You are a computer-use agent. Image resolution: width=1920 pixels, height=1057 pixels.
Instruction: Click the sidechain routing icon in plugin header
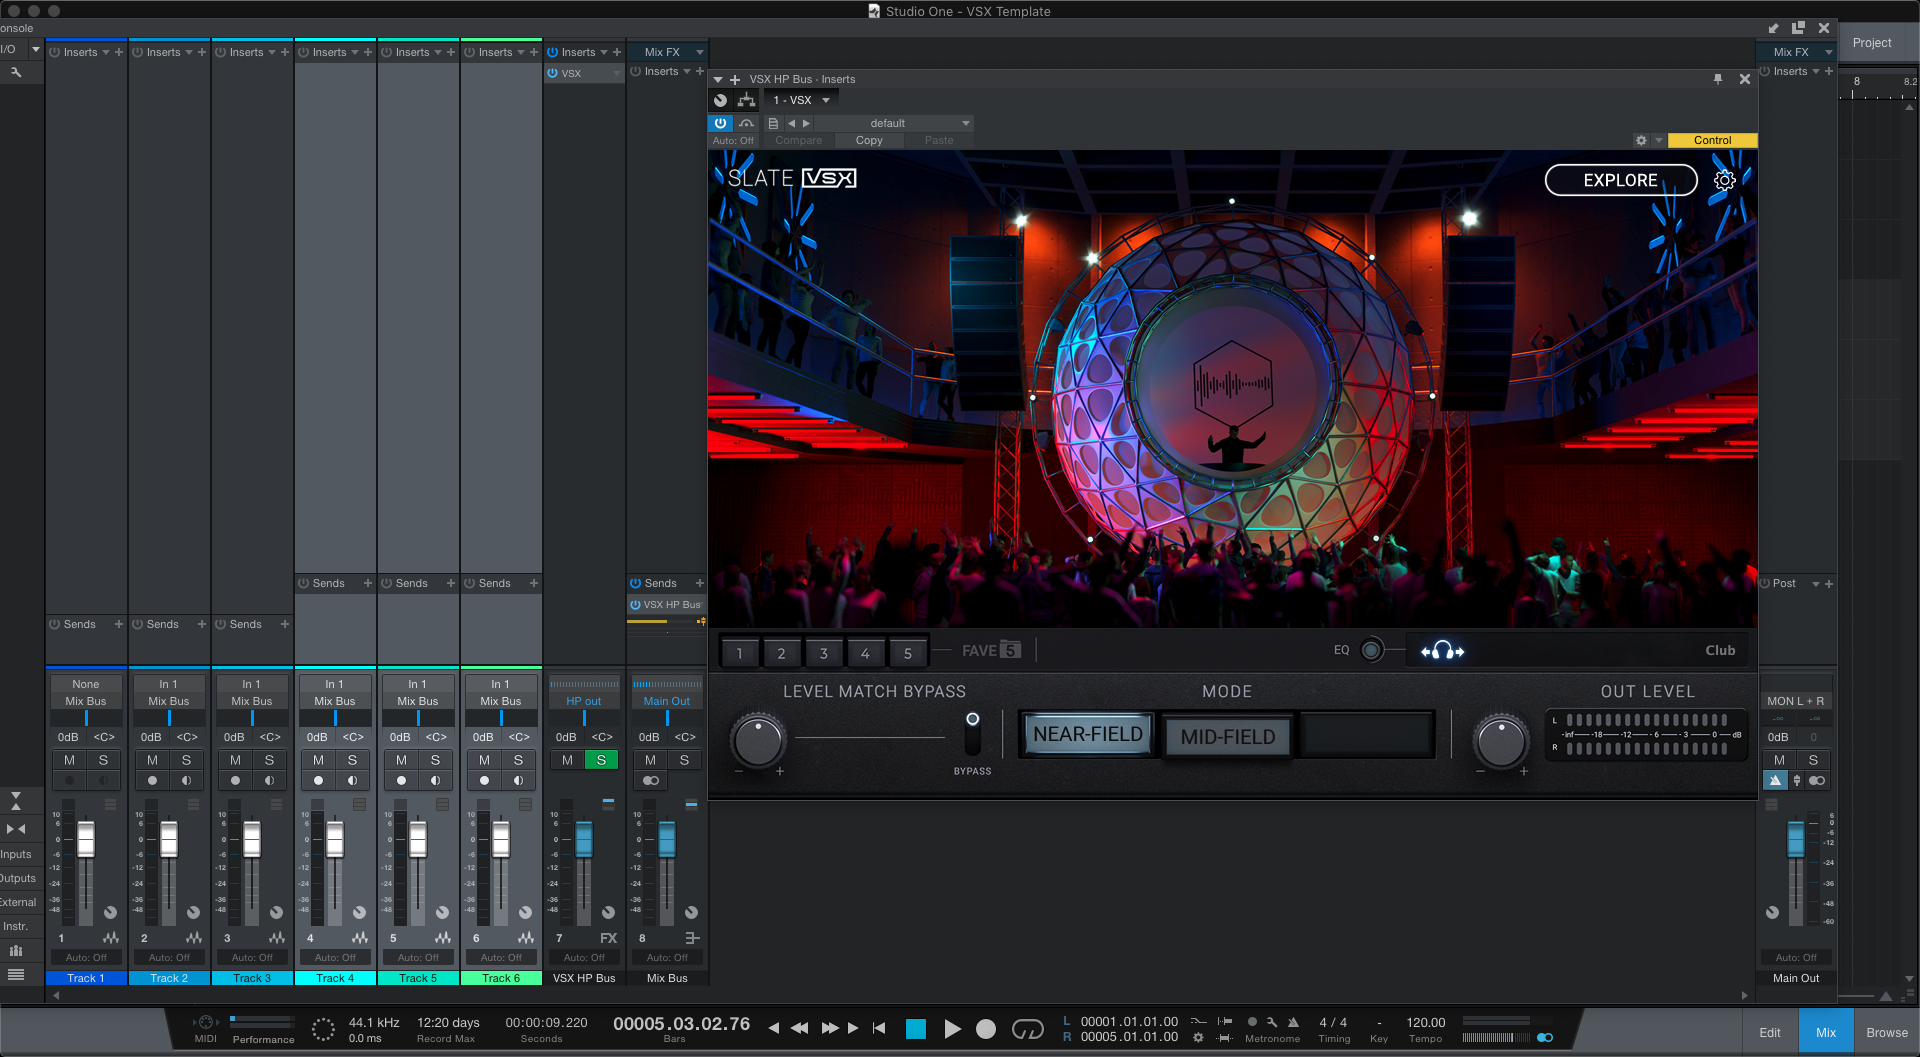[x=746, y=100]
